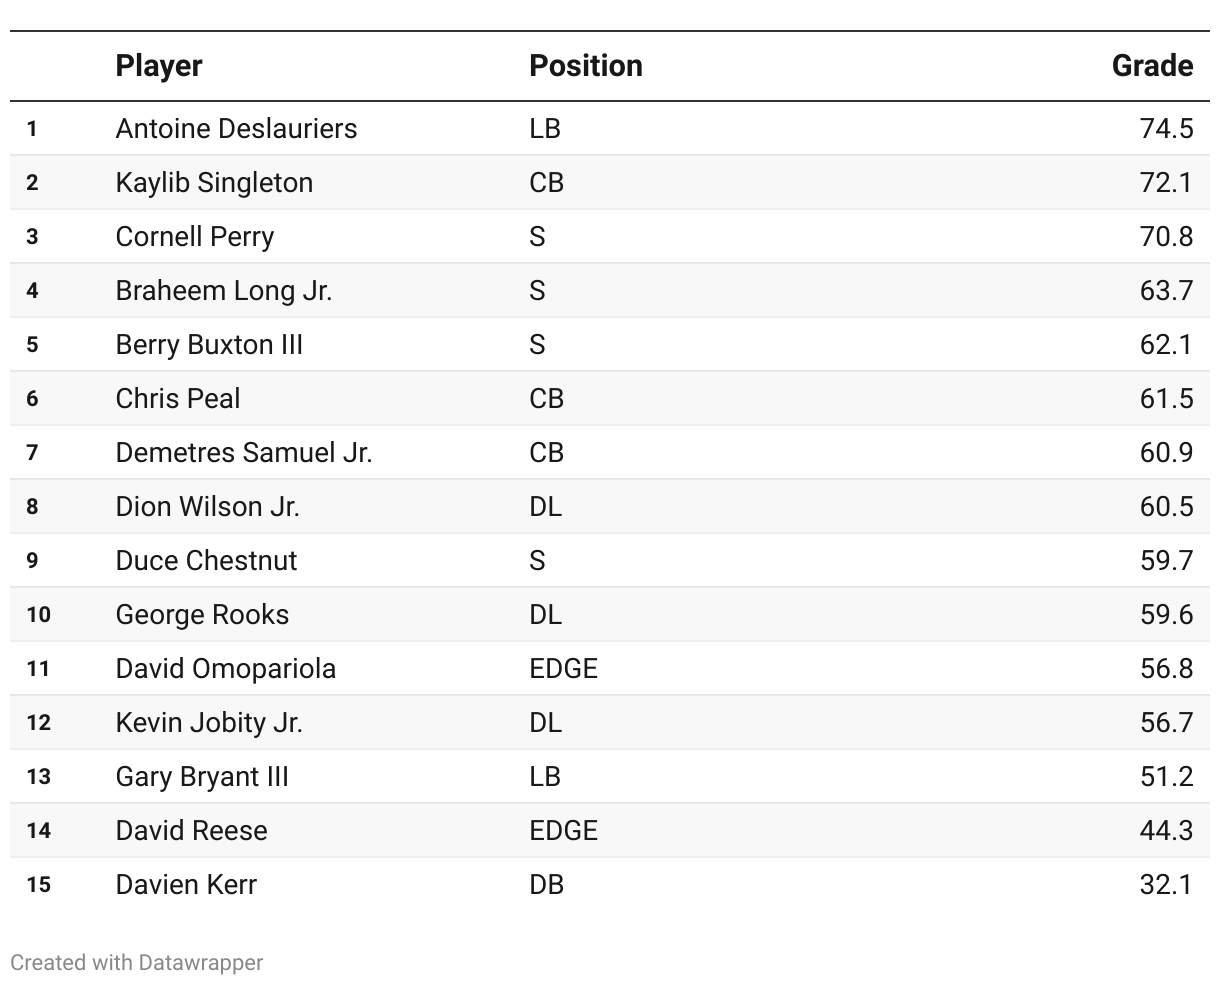Select Berry Buxton III row
Screen dimensions: 1220x986
[x=610, y=344]
